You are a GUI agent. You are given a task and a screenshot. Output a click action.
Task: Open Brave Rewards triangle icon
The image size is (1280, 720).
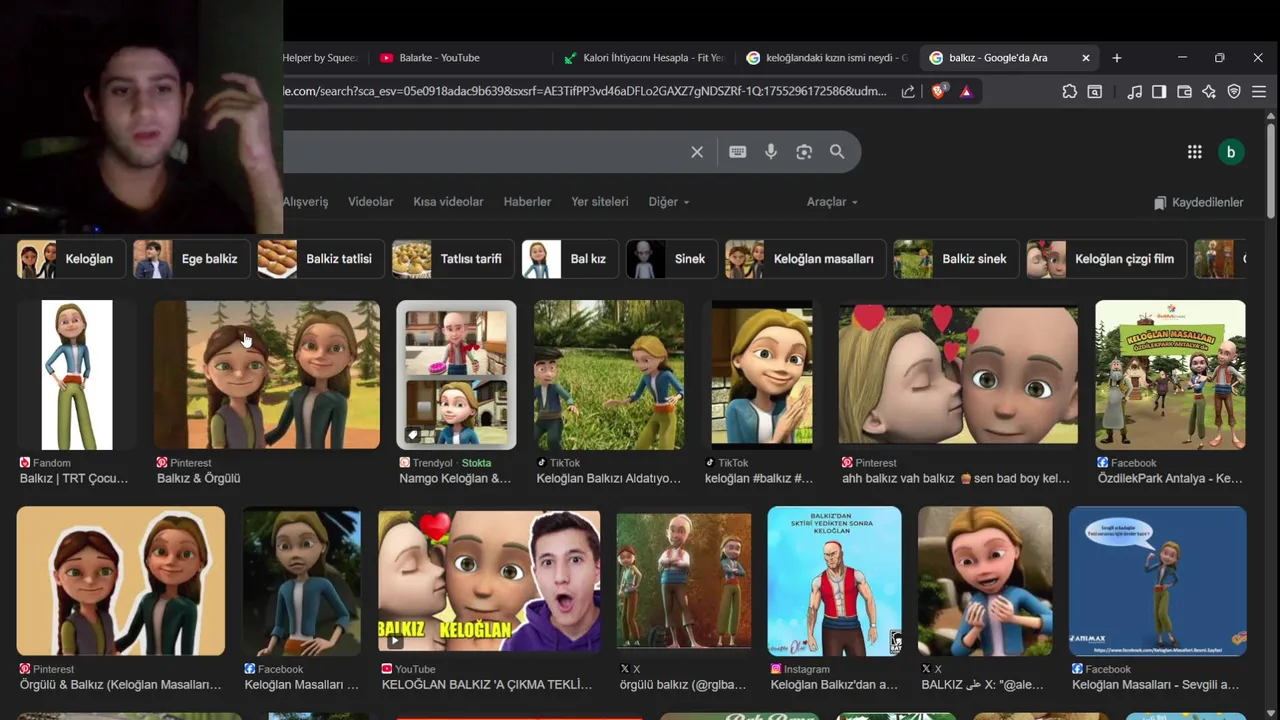[966, 91]
